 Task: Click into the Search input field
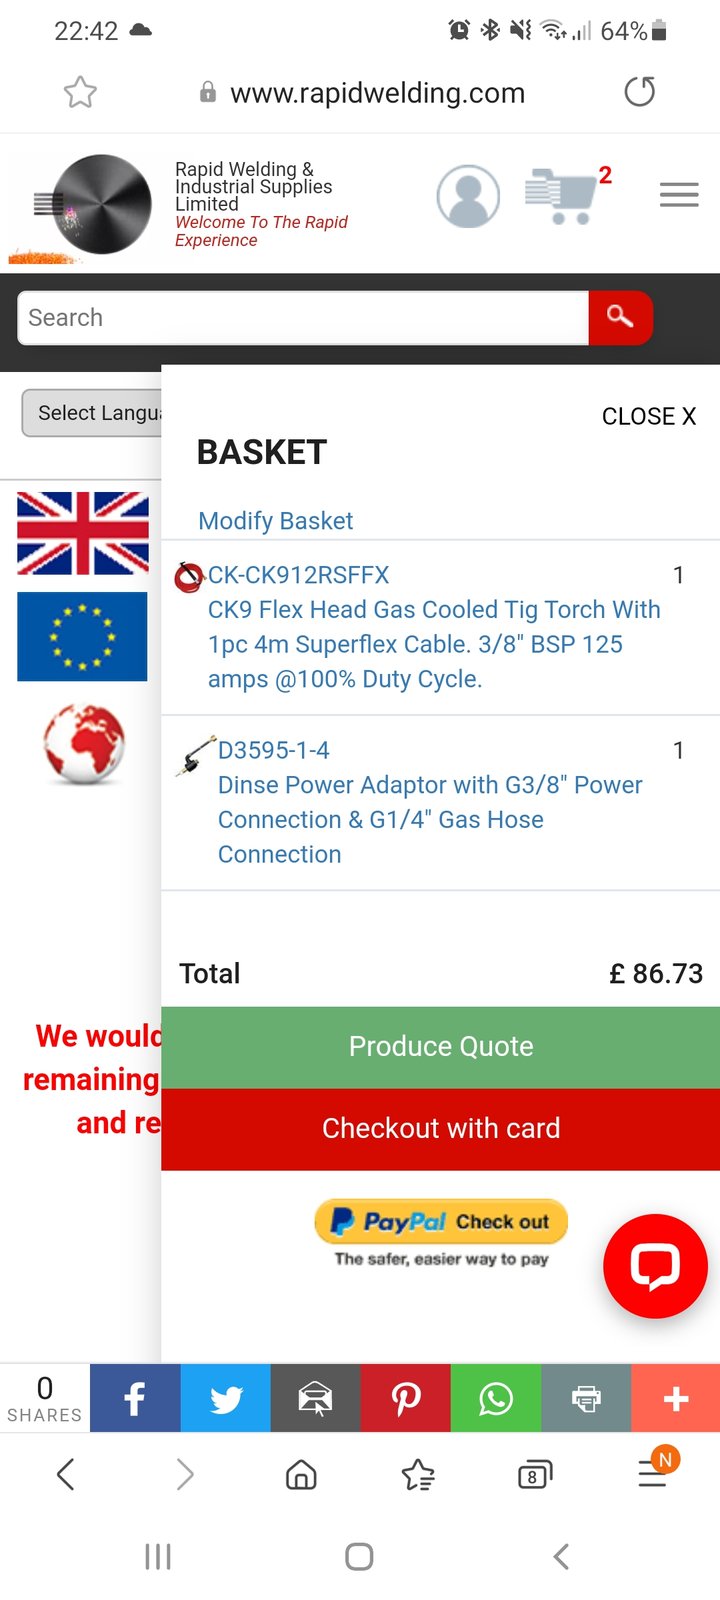point(303,318)
